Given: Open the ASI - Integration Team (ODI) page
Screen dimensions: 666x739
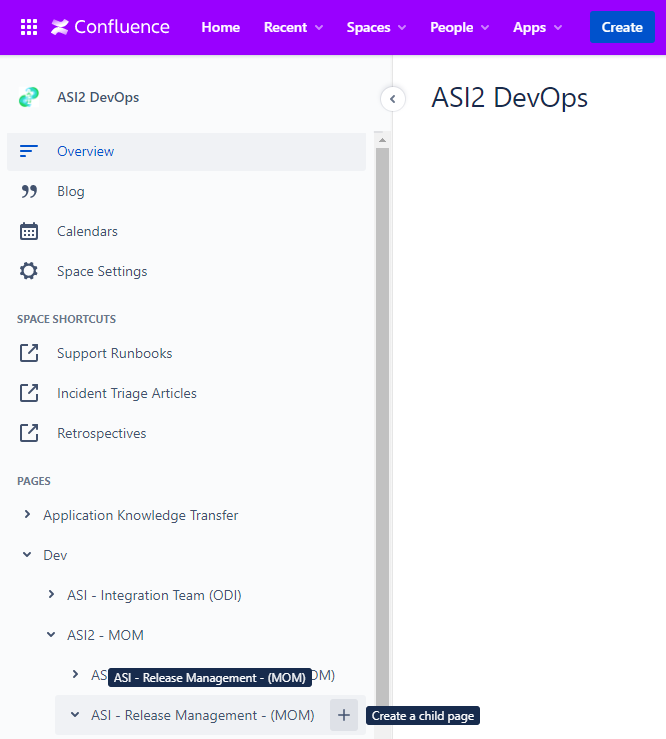Looking at the screenshot, I should [154, 595].
